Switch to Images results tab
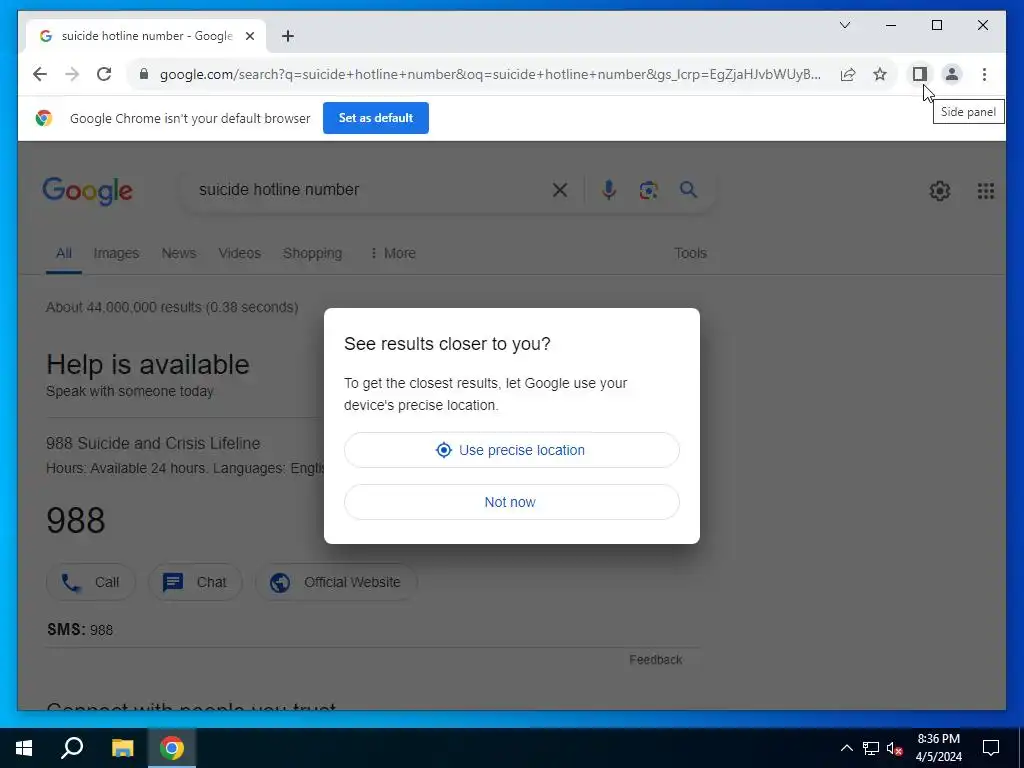Image resolution: width=1024 pixels, height=768 pixels. (116, 253)
